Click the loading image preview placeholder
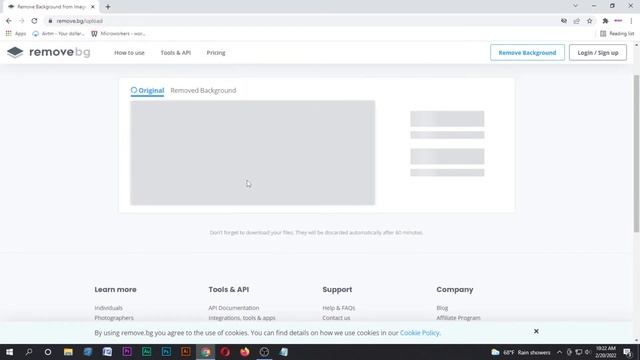Image resolution: width=640 pixels, height=360 pixels. [253, 153]
